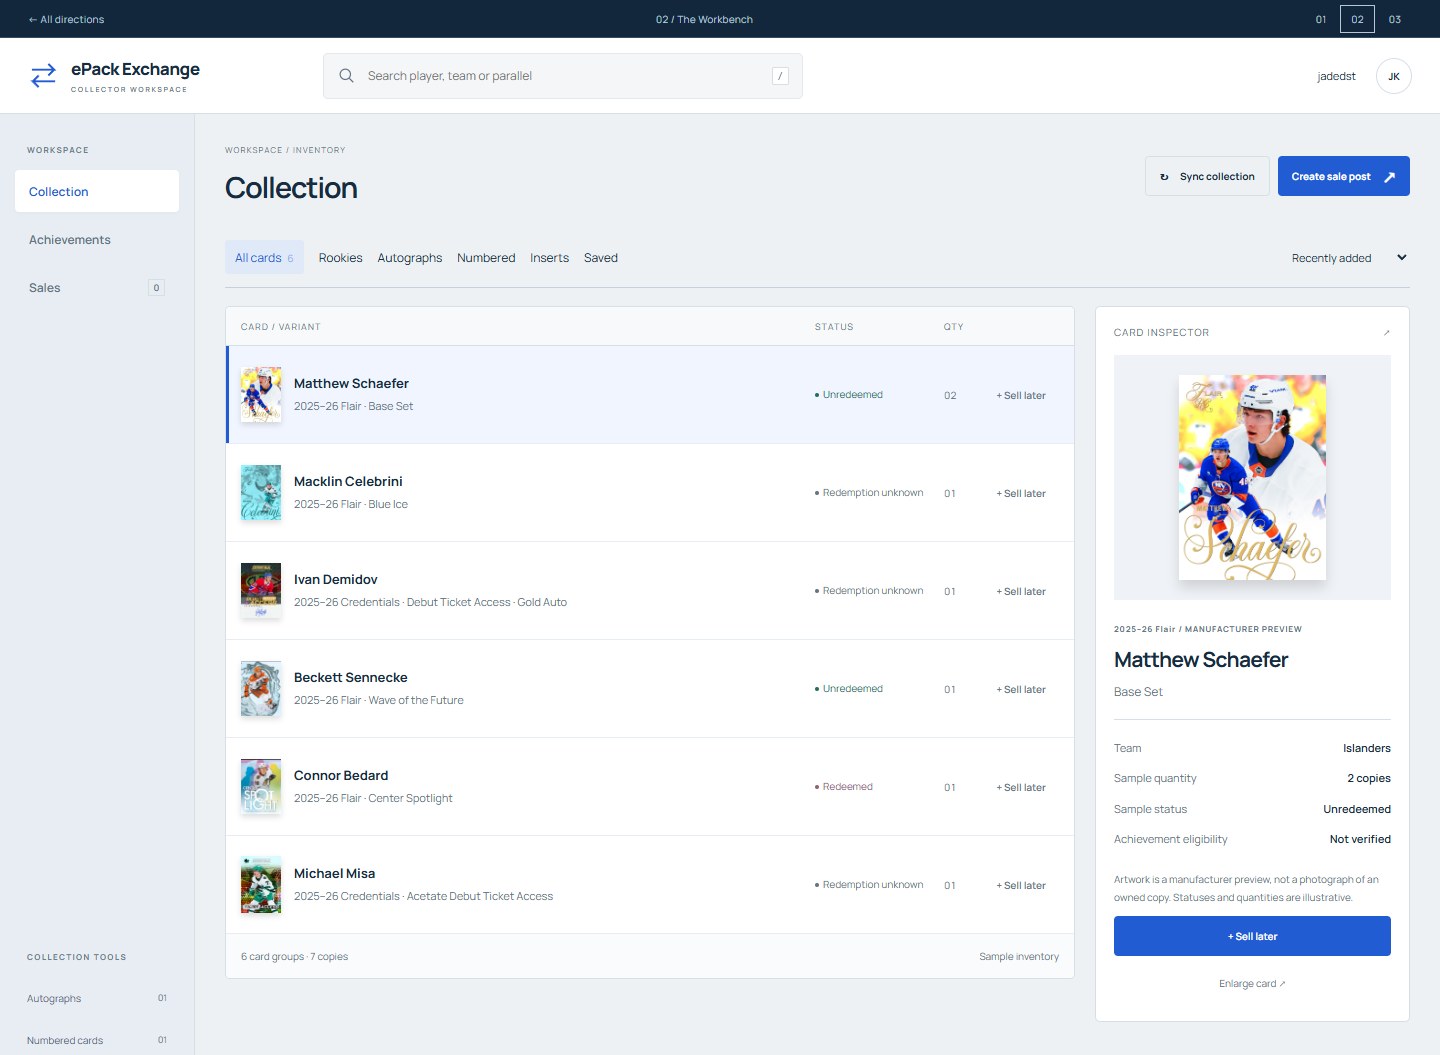Open the JK user avatar
Viewport: 1440px width, 1055px height.
click(x=1393, y=76)
